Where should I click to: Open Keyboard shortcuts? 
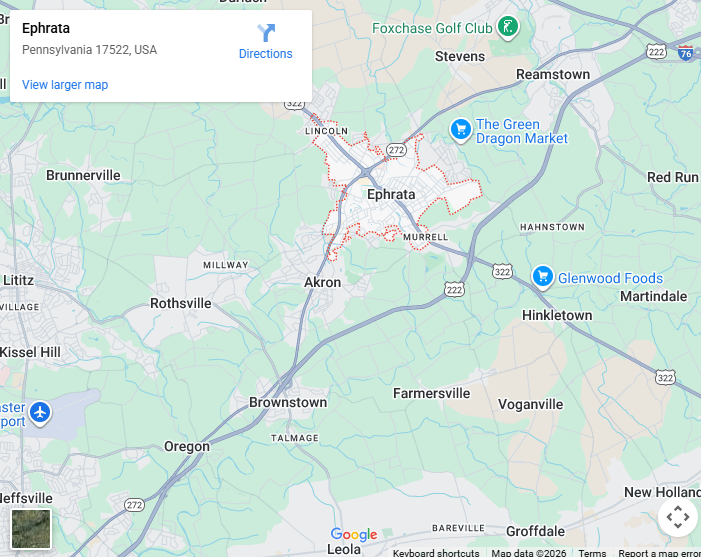click(436, 553)
